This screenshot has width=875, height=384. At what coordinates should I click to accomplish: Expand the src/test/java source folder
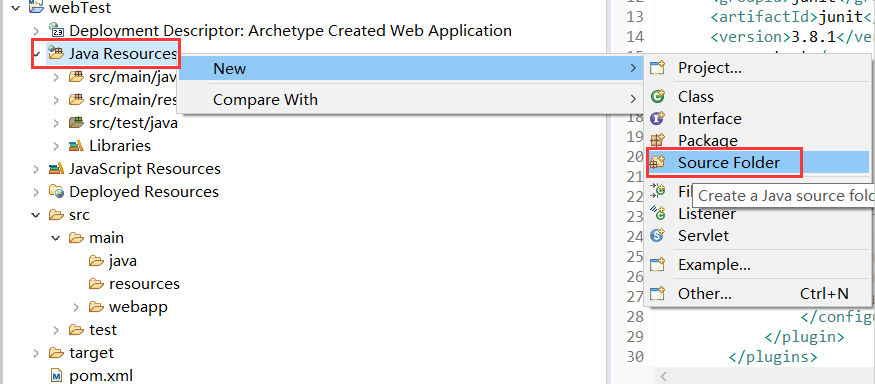[x=56, y=123]
